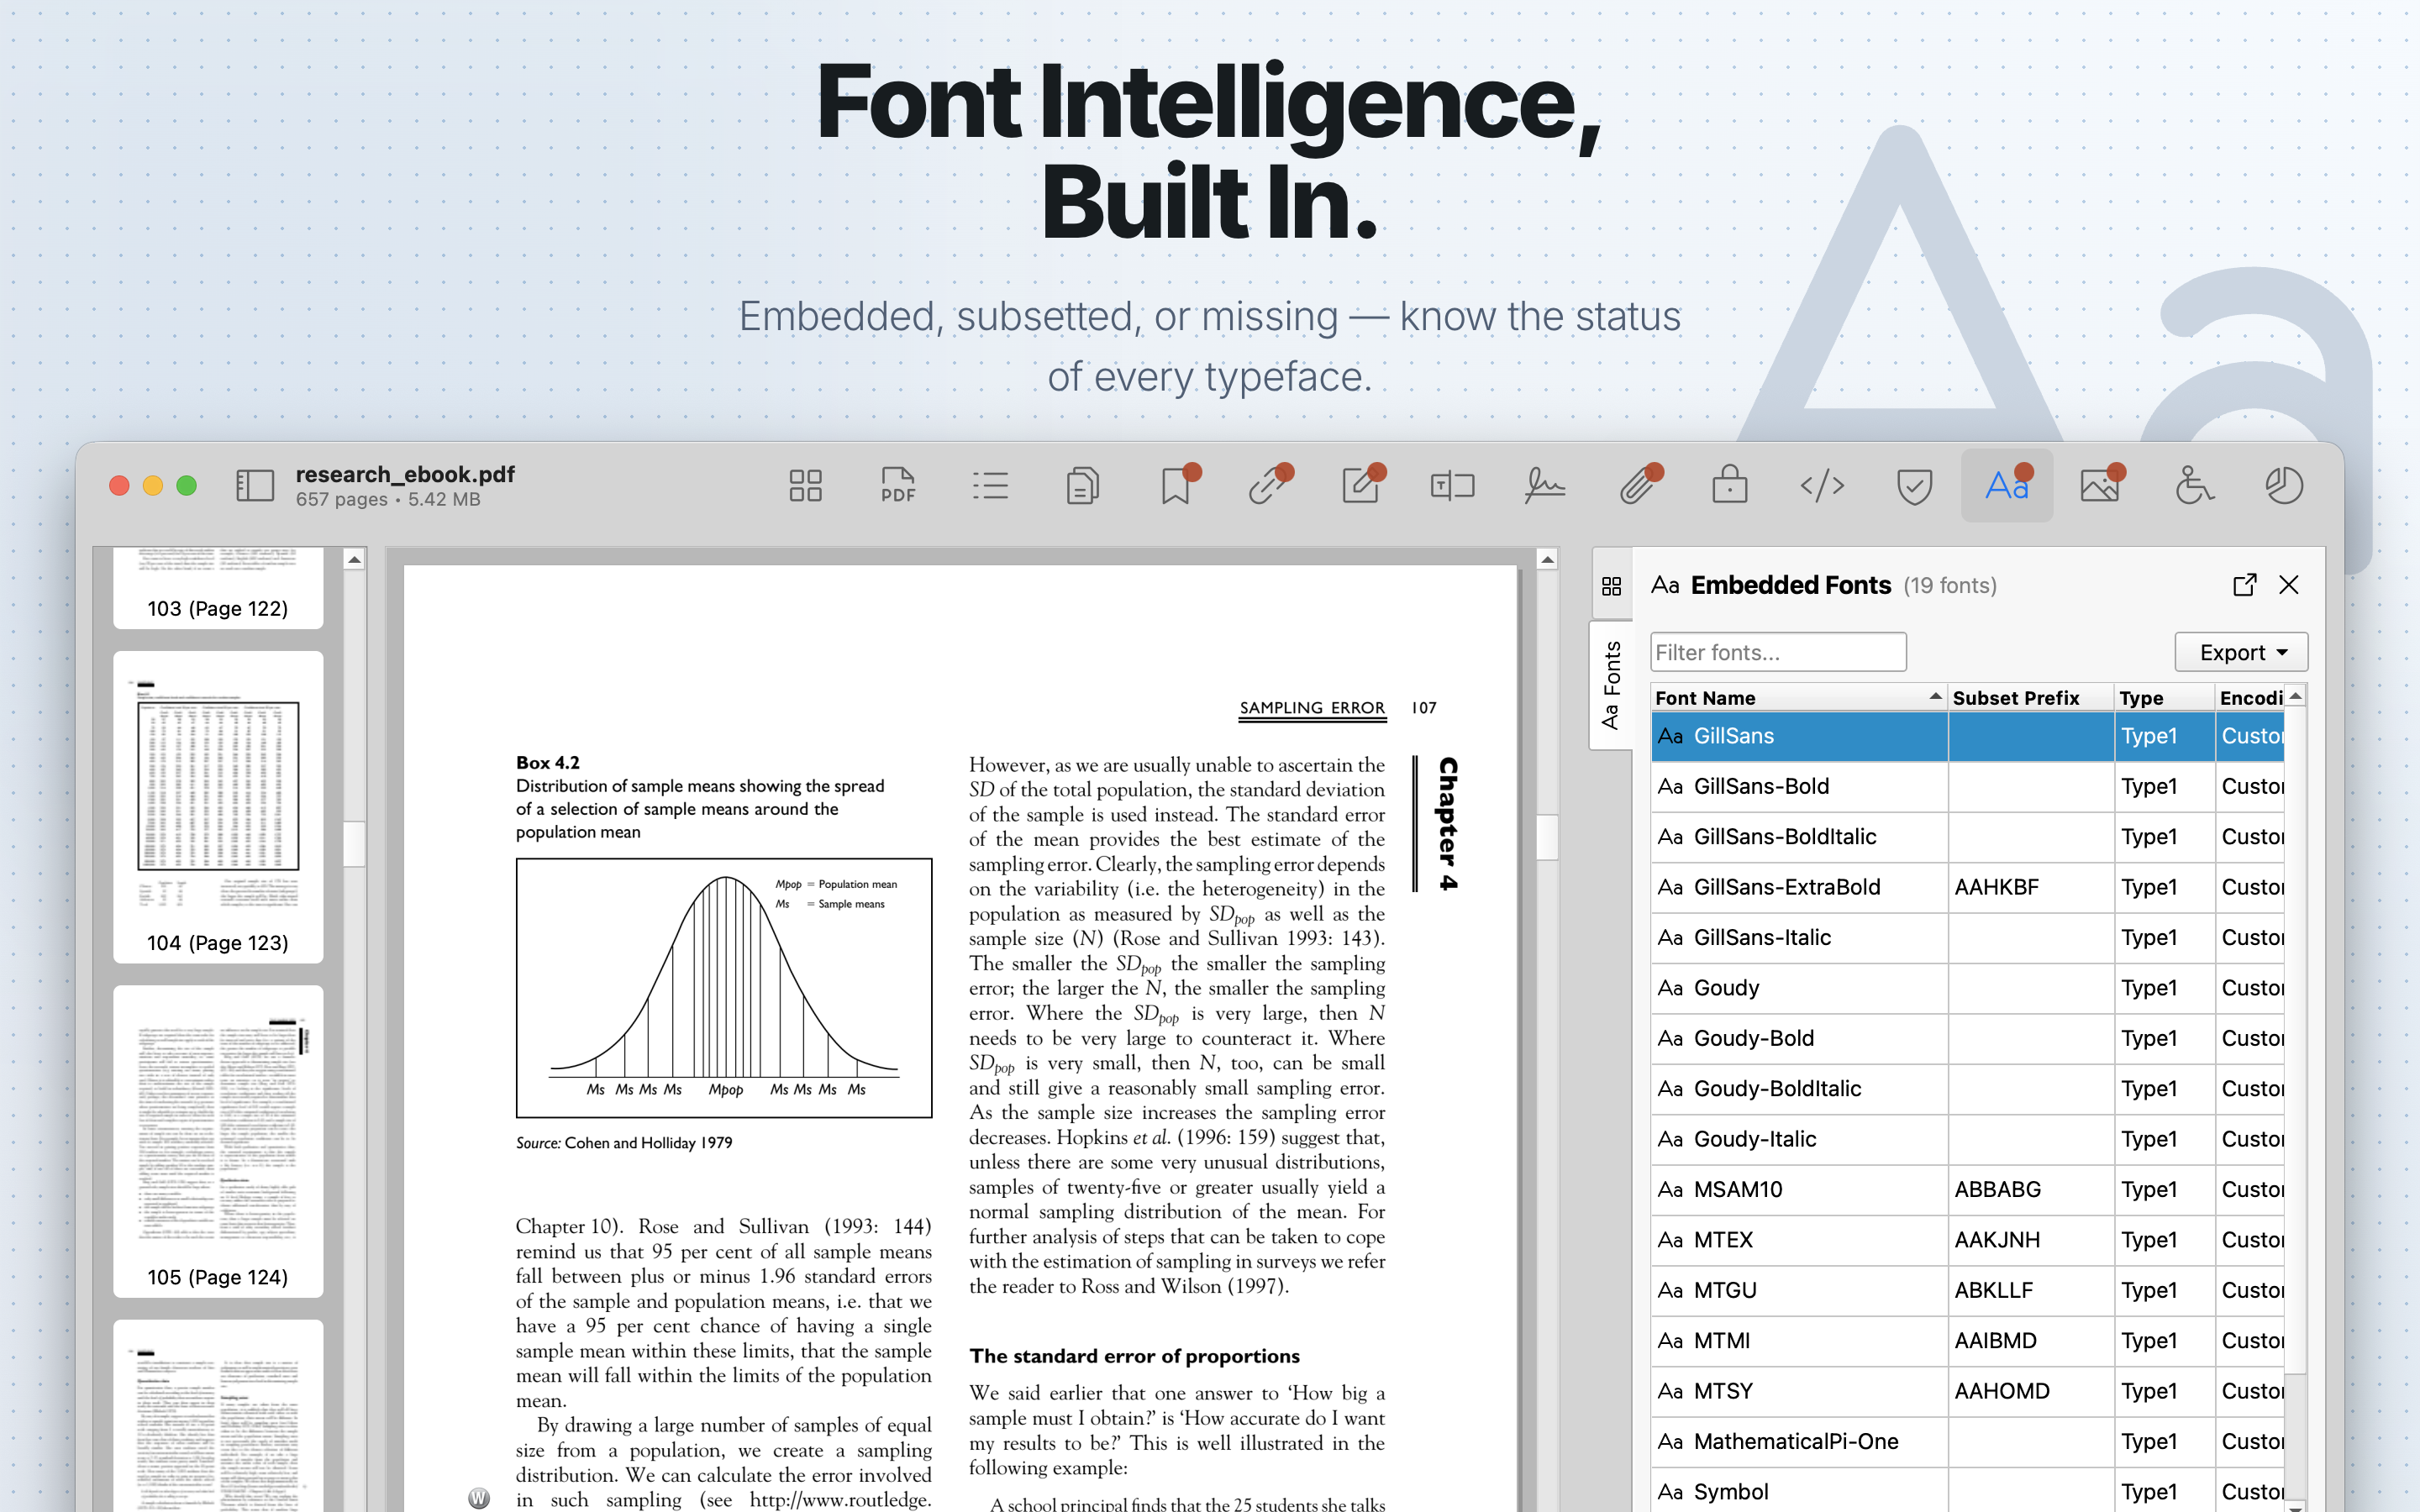Screen dimensions: 2420x1512
Task: Open the security lock tool
Action: coord(1730,486)
